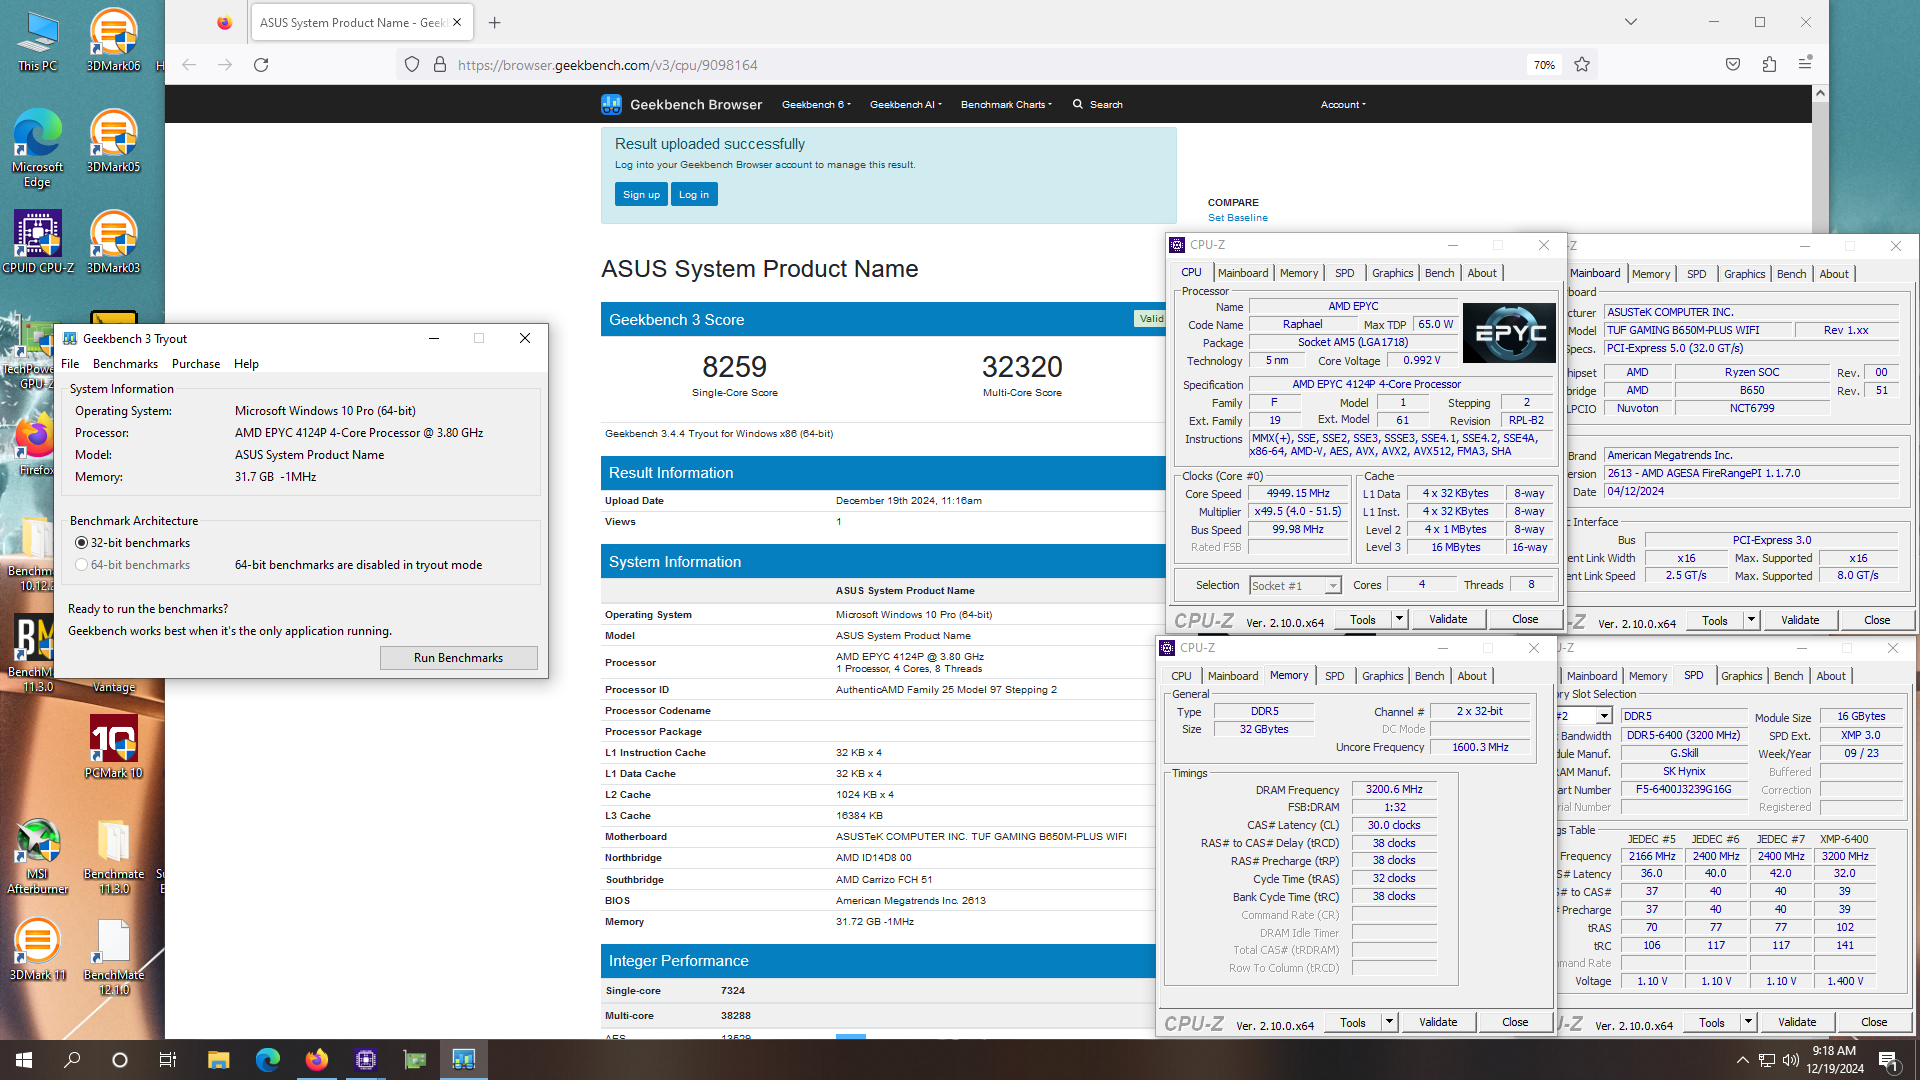Open Geekbench 6 dropdown menu
The height and width of the screenshot is (1080, 1920).
[816, 104]
